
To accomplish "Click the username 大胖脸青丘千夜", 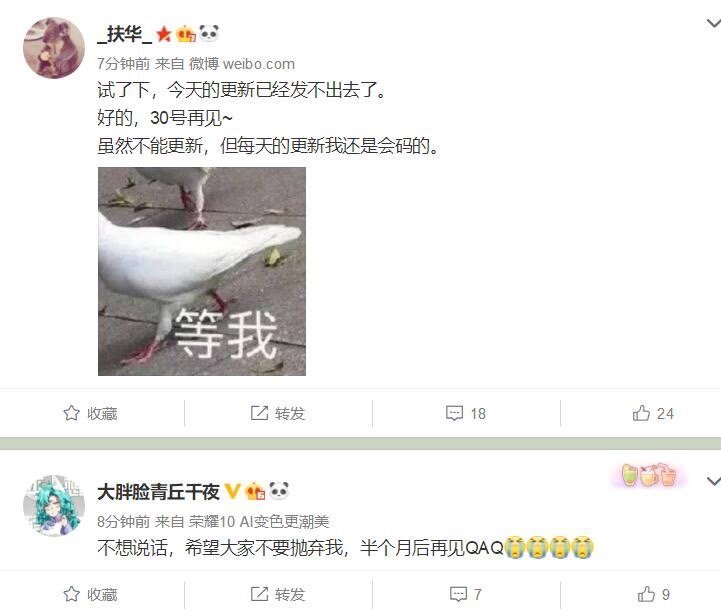I will (x=158, y=492).
